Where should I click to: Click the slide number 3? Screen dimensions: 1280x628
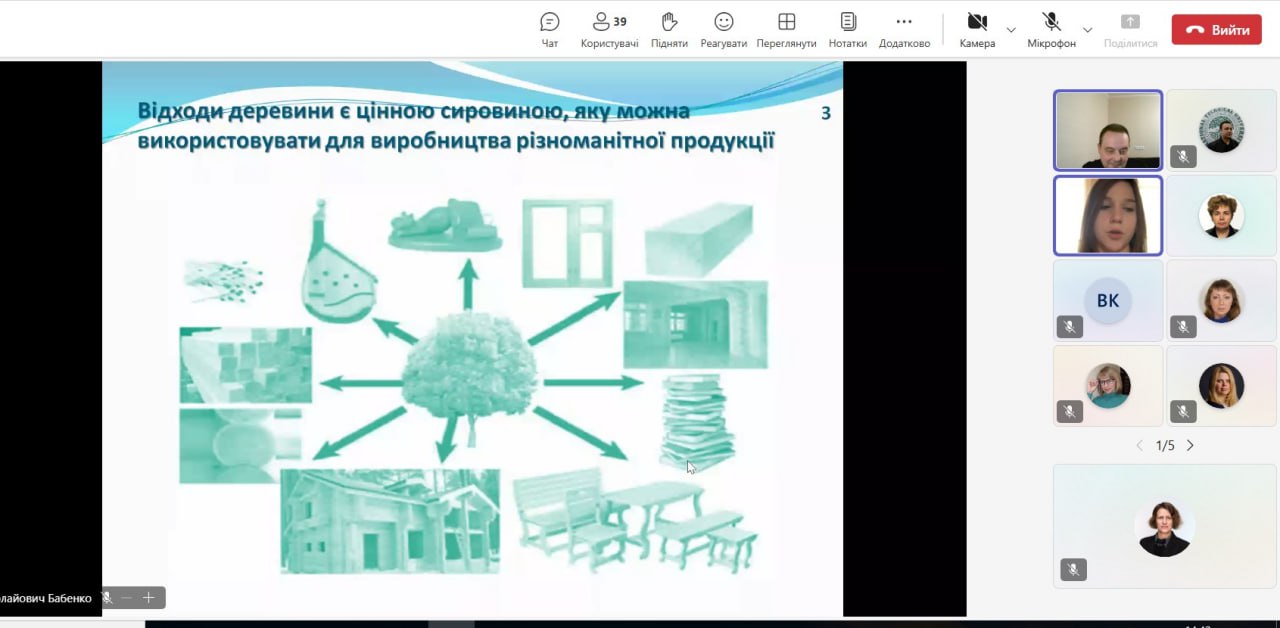[x=826, y=113]
